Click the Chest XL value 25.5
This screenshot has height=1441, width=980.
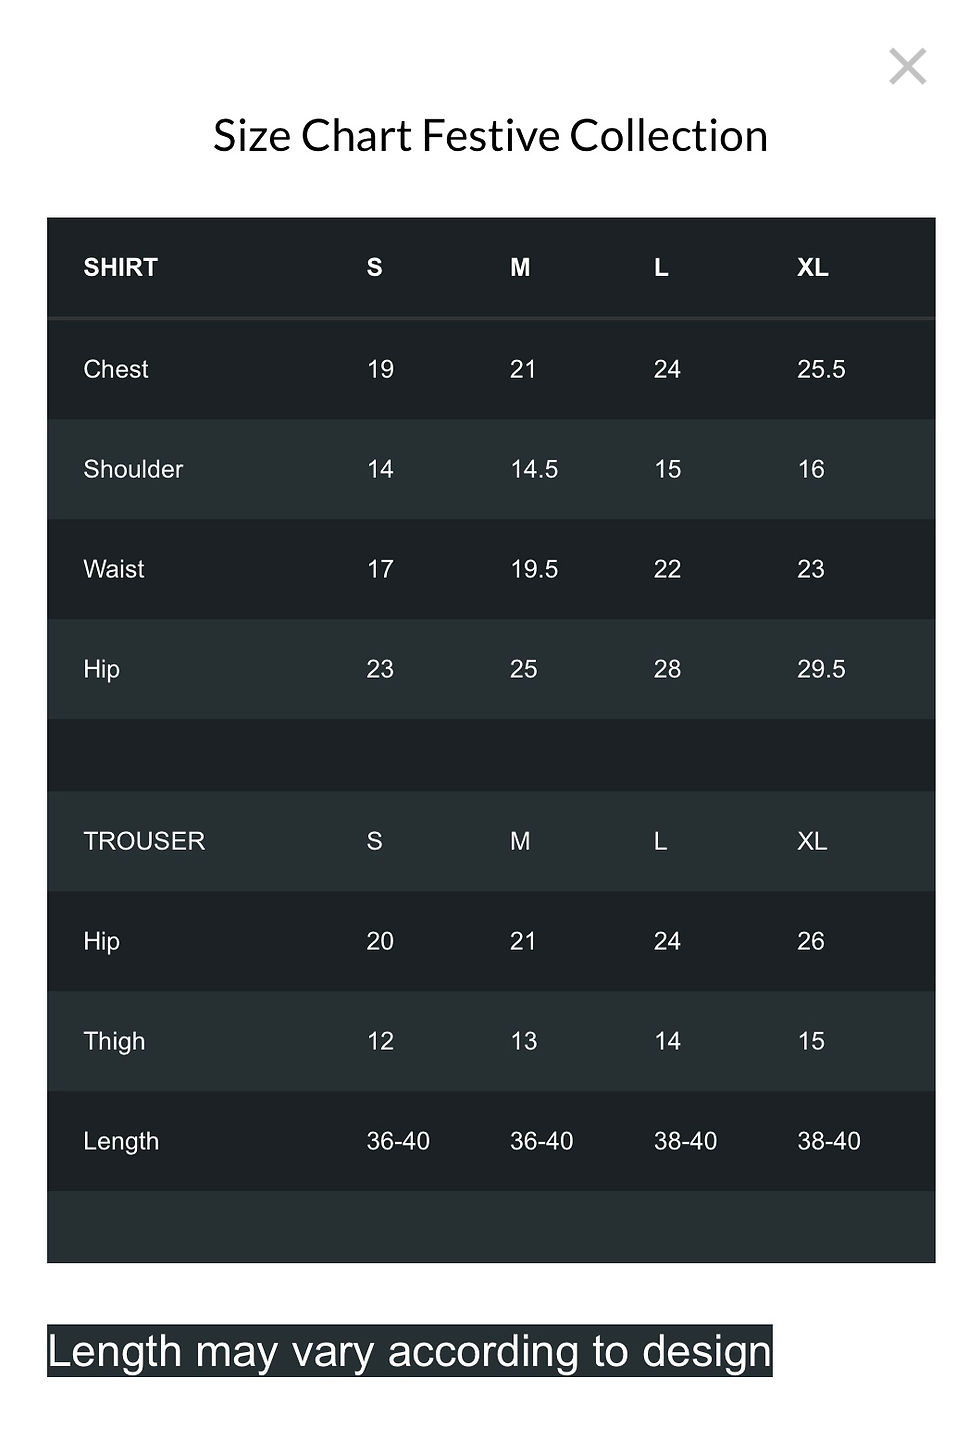click(x=821, y=369)
